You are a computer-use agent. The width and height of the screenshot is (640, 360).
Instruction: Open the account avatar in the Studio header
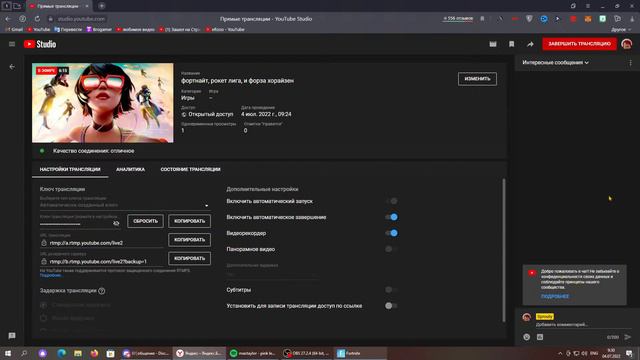pyautogui.click(x=627, y=44)
